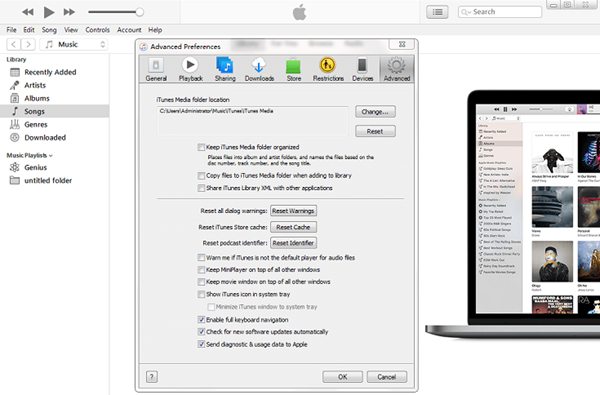Enable Copy files to iTunes Media folder
The width and height of the screenshot is (600, 395).
click(201, 176)
